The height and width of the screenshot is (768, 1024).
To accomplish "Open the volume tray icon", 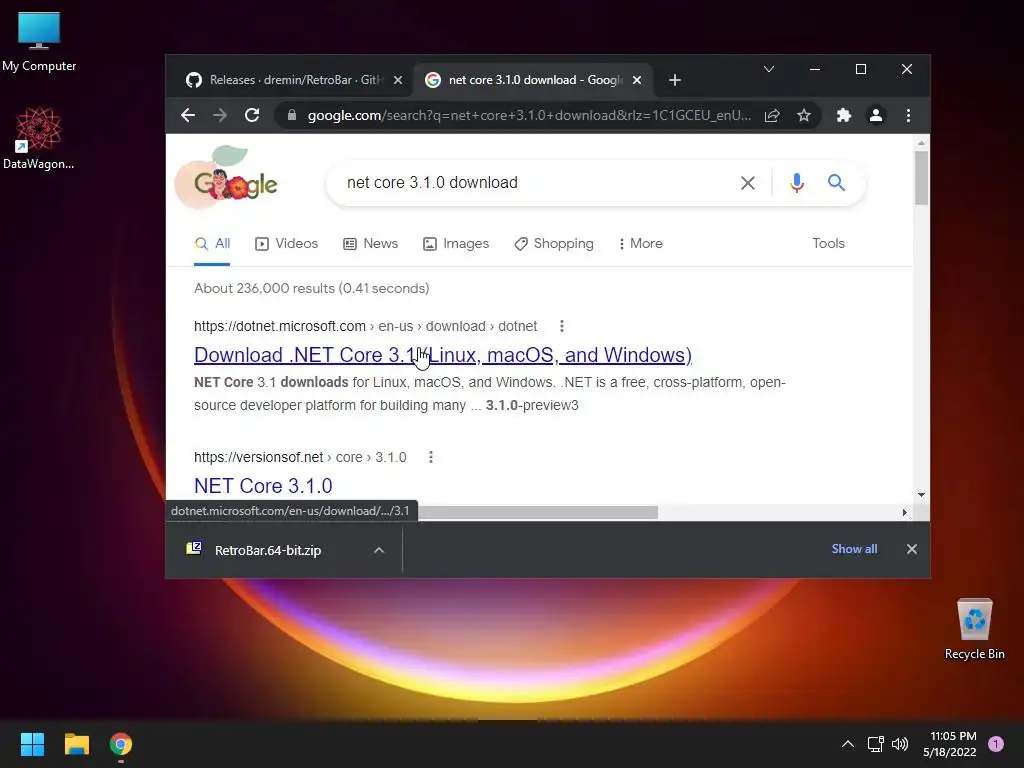I will 900,744.
